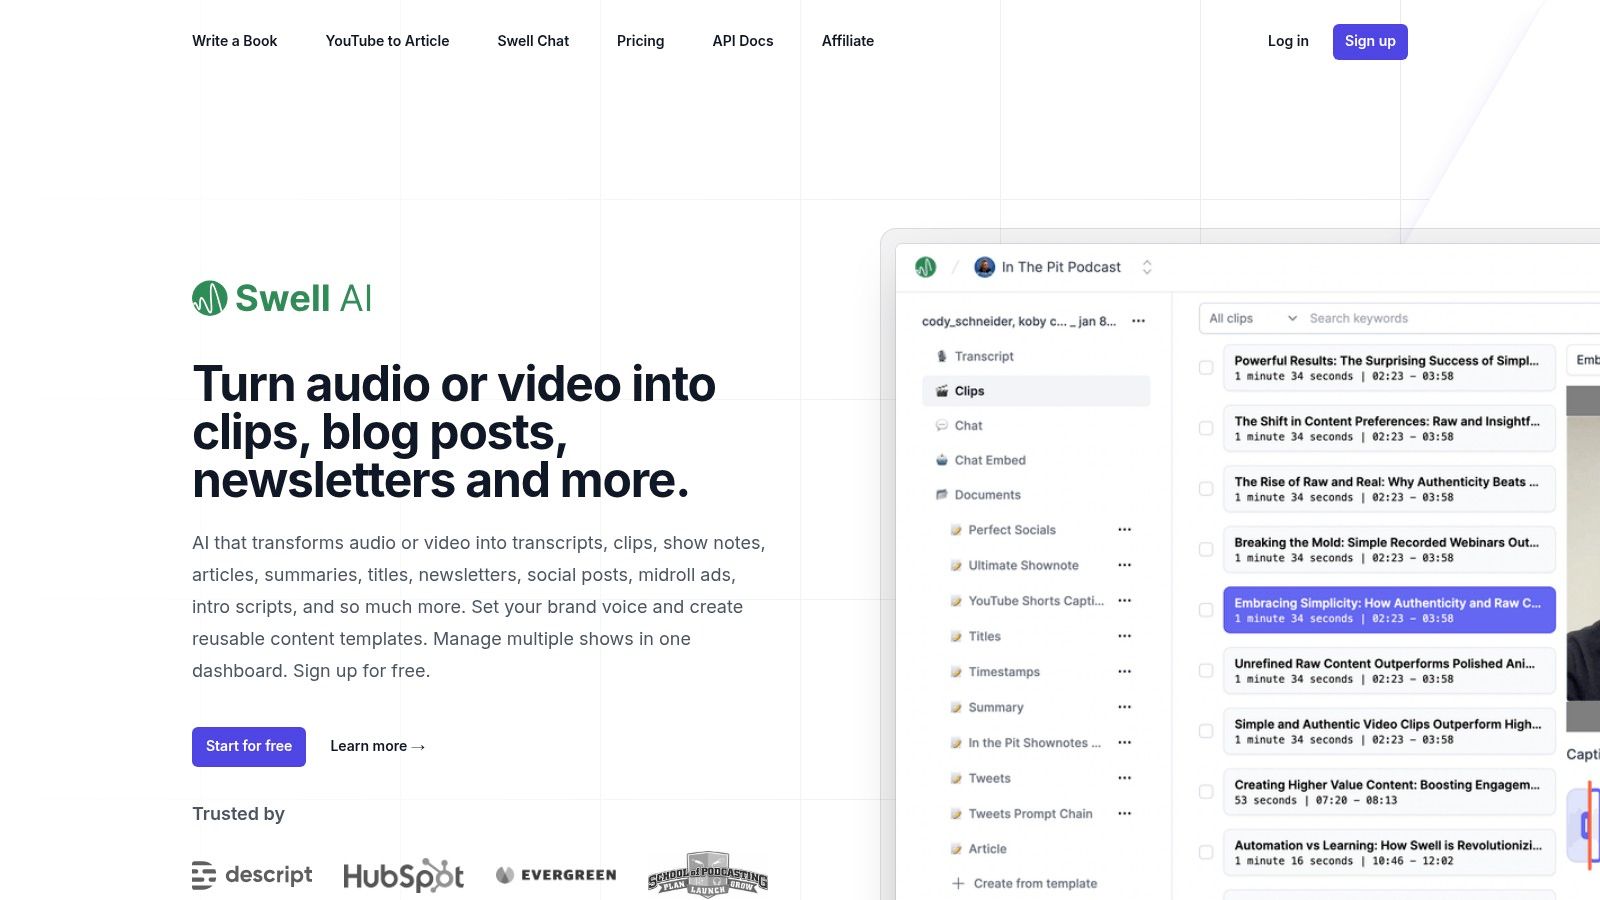Click the Clips clapperboard icon

point(942,391)
